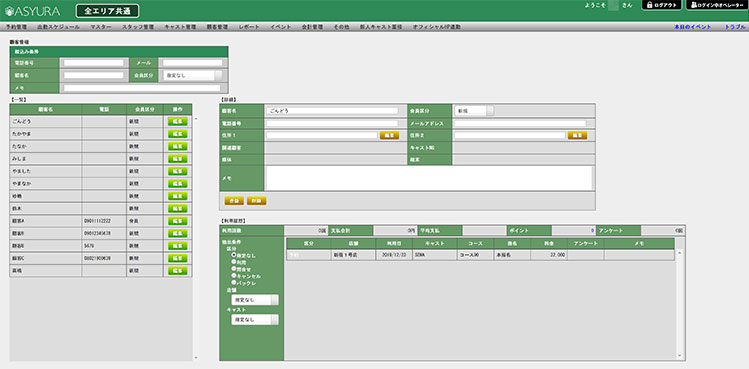Click edit button for 09011112222 row
Viewport: 749px width, 369px height.
[177, 221]
